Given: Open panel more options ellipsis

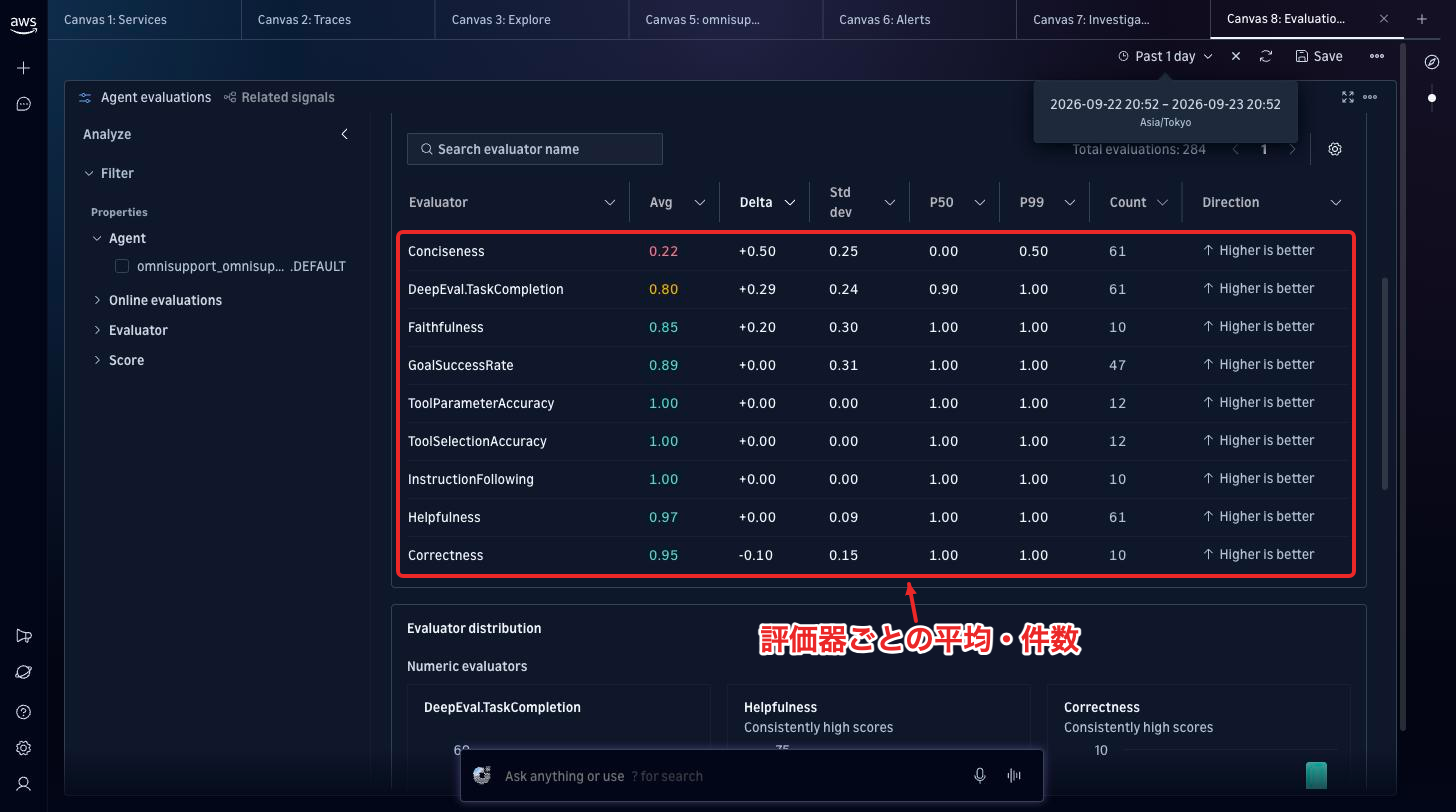Looking at the screenshot, I should coord(1370,97).
